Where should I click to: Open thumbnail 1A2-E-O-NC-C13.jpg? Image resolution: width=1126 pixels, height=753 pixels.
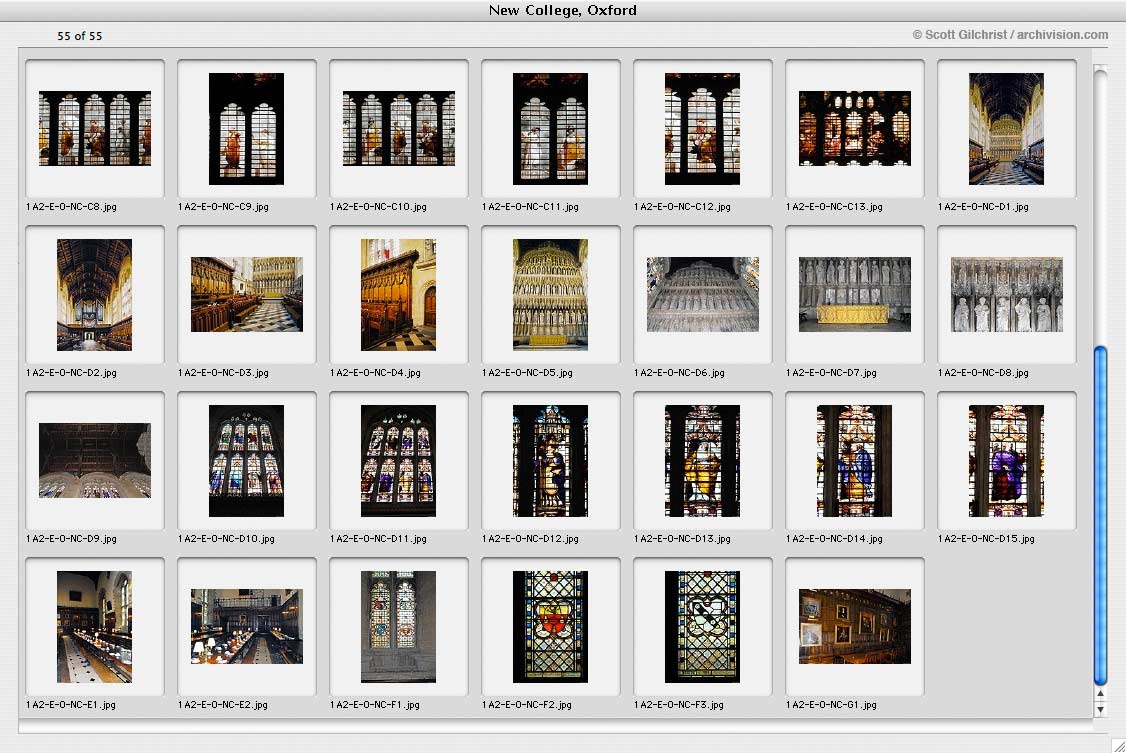(855, 128)
